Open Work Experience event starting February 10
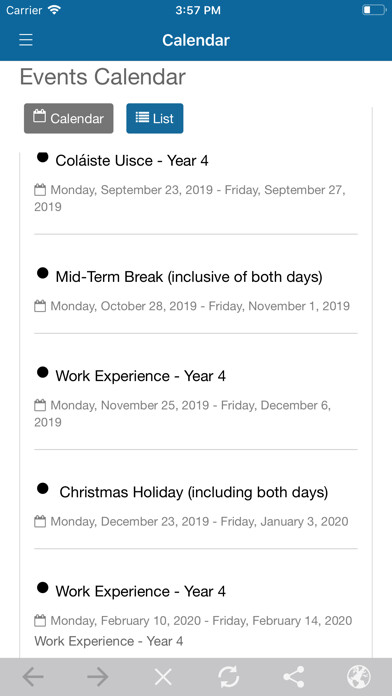 (140, 592)
